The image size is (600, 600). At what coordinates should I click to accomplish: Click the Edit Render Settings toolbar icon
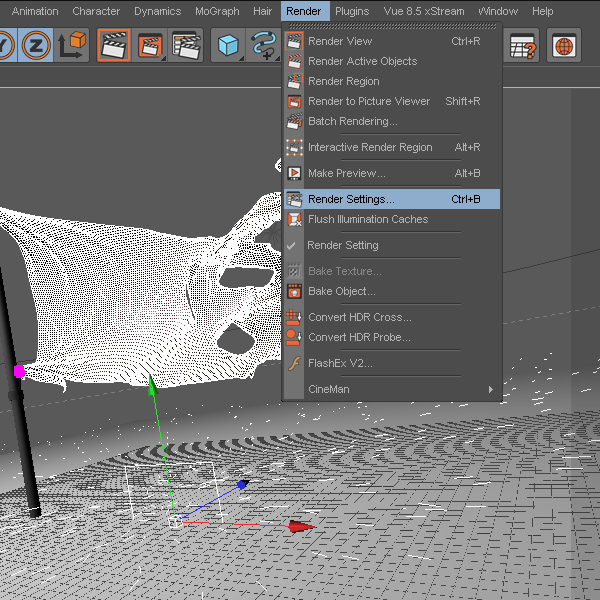pyautogui.click(x=186, y=45)
